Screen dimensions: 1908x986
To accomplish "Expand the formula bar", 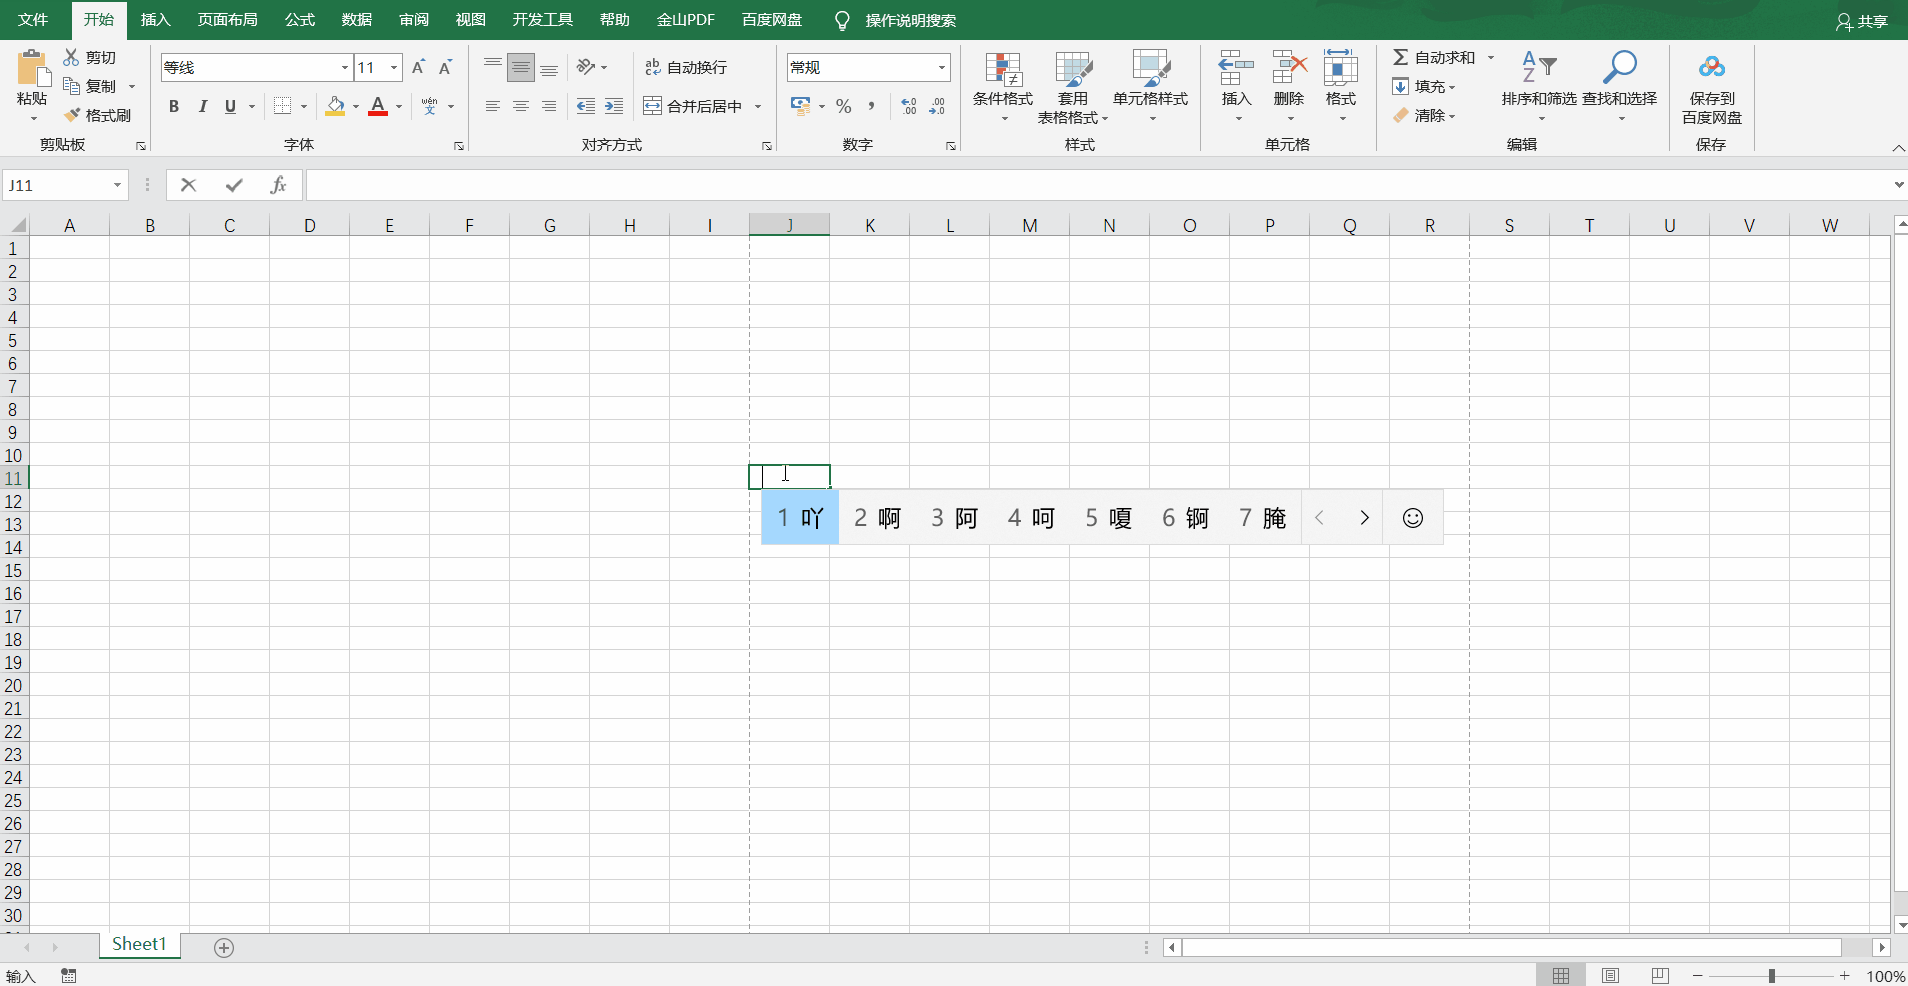I will tap(1898, 185).
